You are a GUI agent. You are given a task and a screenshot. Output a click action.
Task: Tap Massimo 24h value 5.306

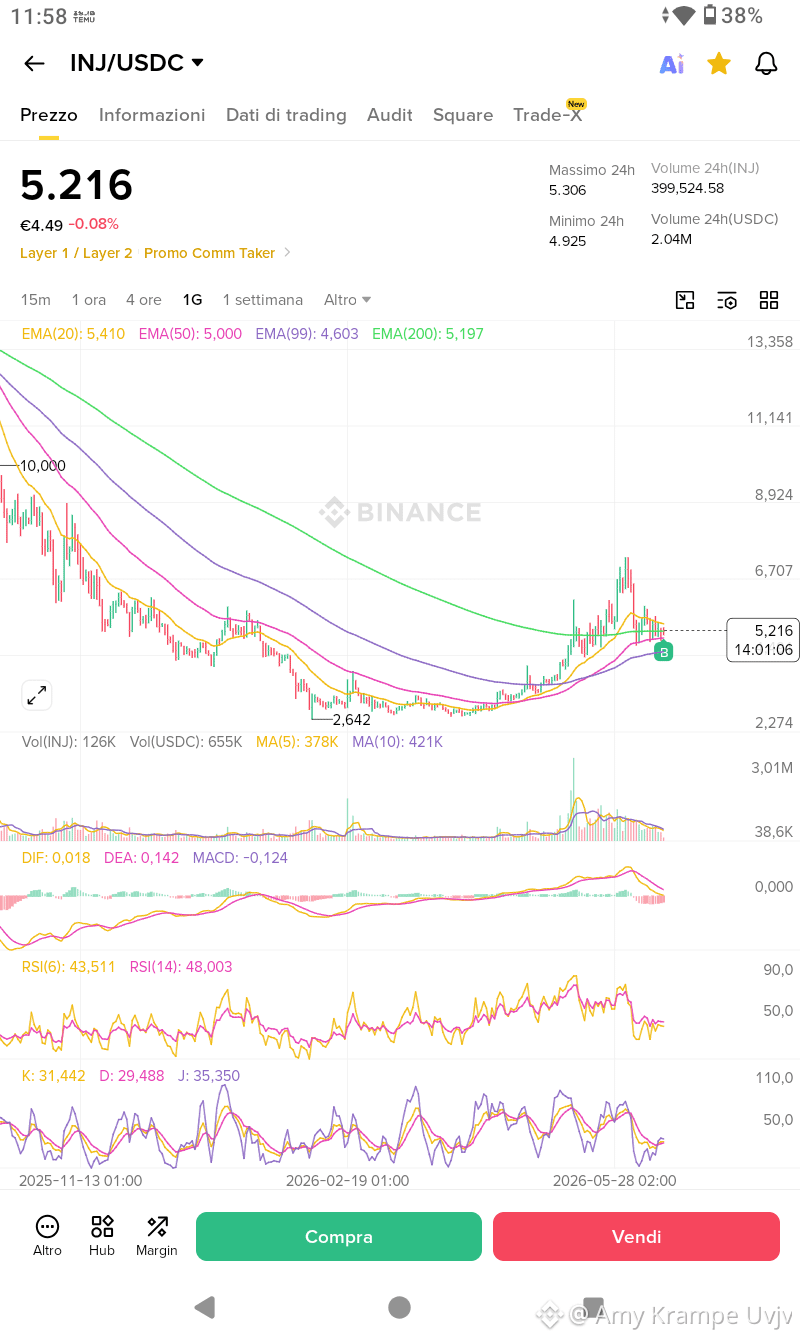(x=568, y=190)
